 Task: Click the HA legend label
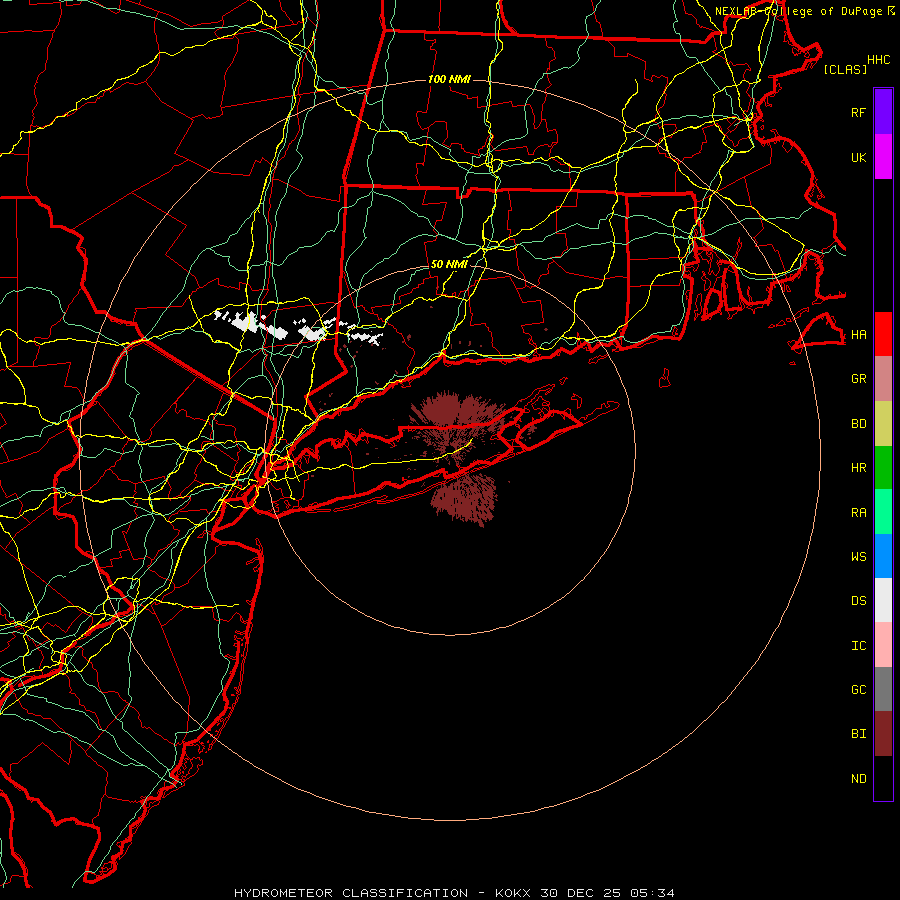pyautogui.click(x=858, y=334)
